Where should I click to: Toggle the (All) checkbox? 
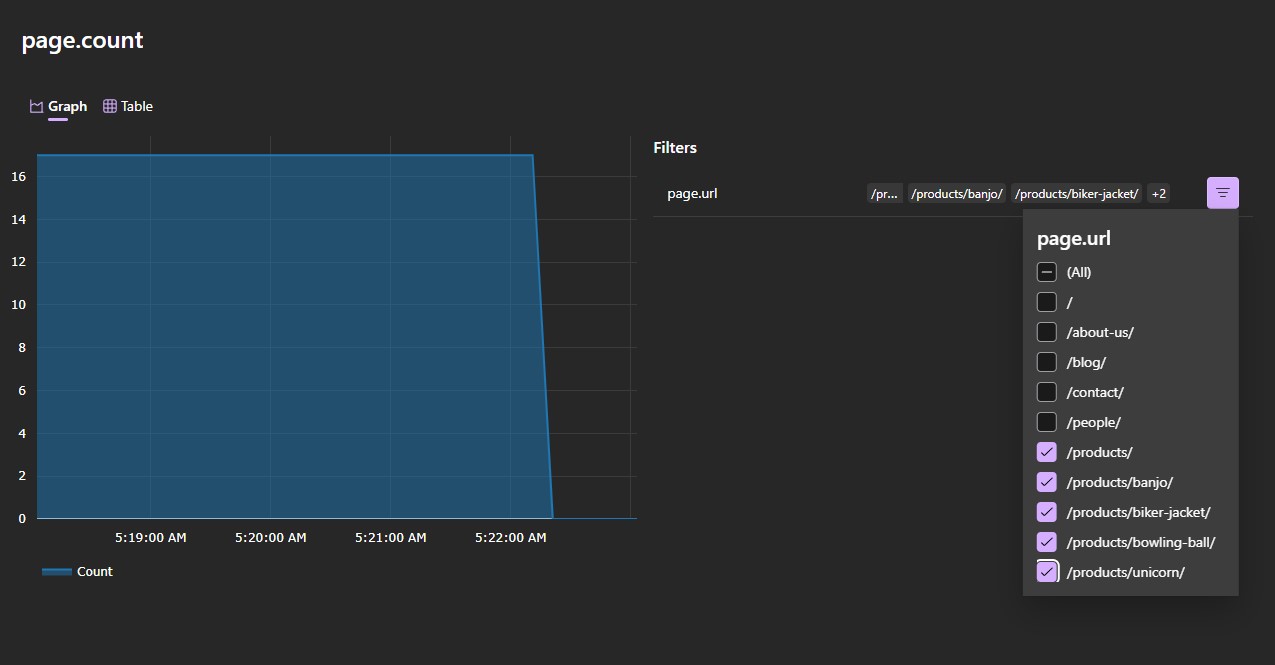[1046, 272]
